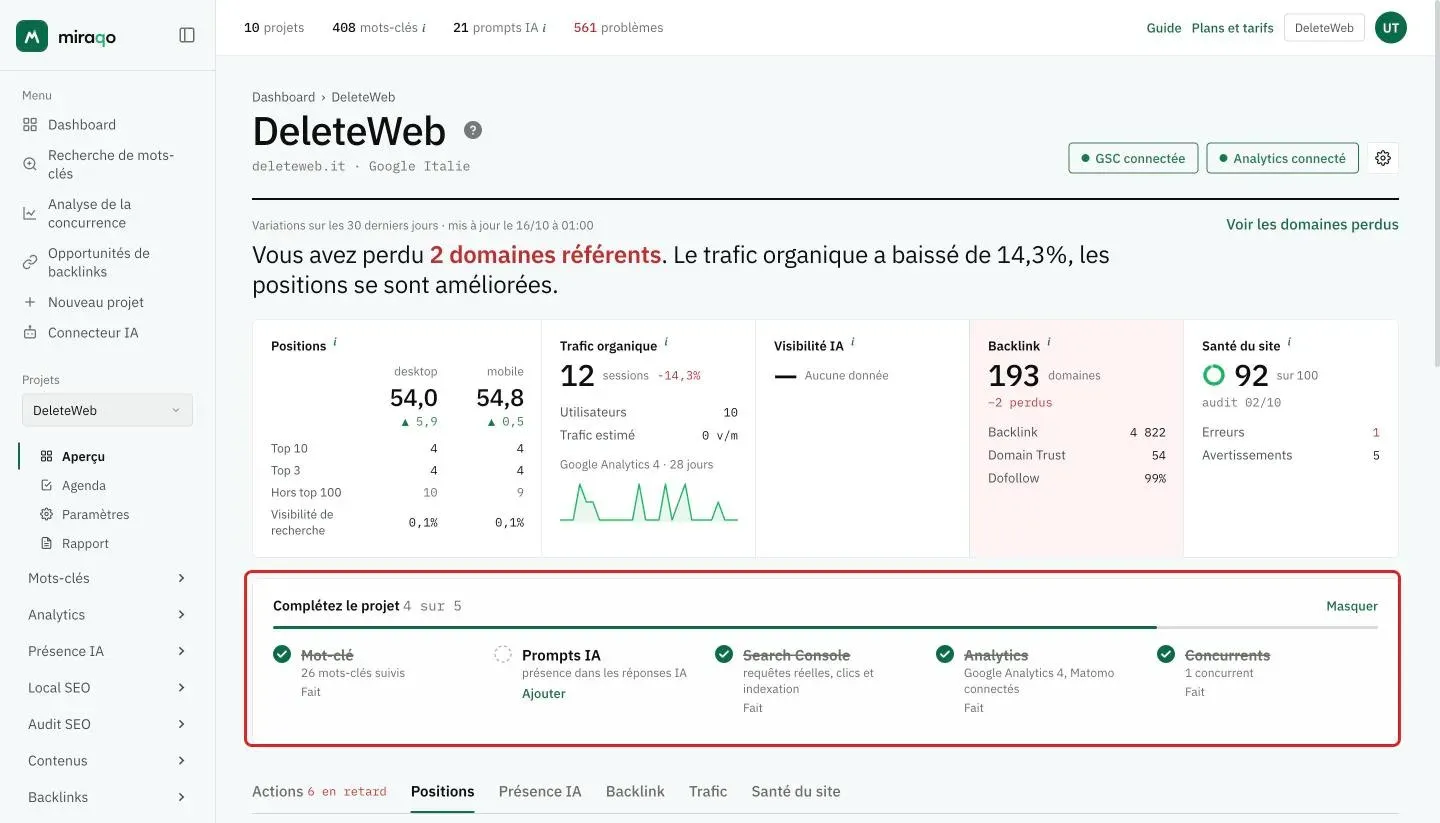Hide the checklist with Masquer

tap(1352, 606)
